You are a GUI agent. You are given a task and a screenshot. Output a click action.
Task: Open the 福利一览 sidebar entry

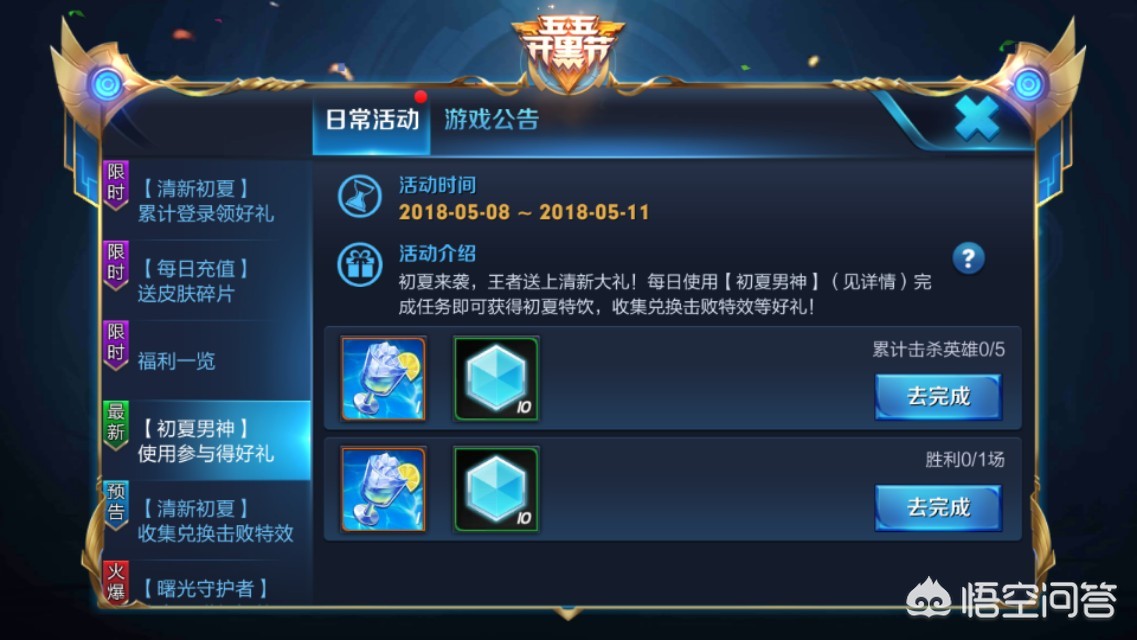(207, 360)
